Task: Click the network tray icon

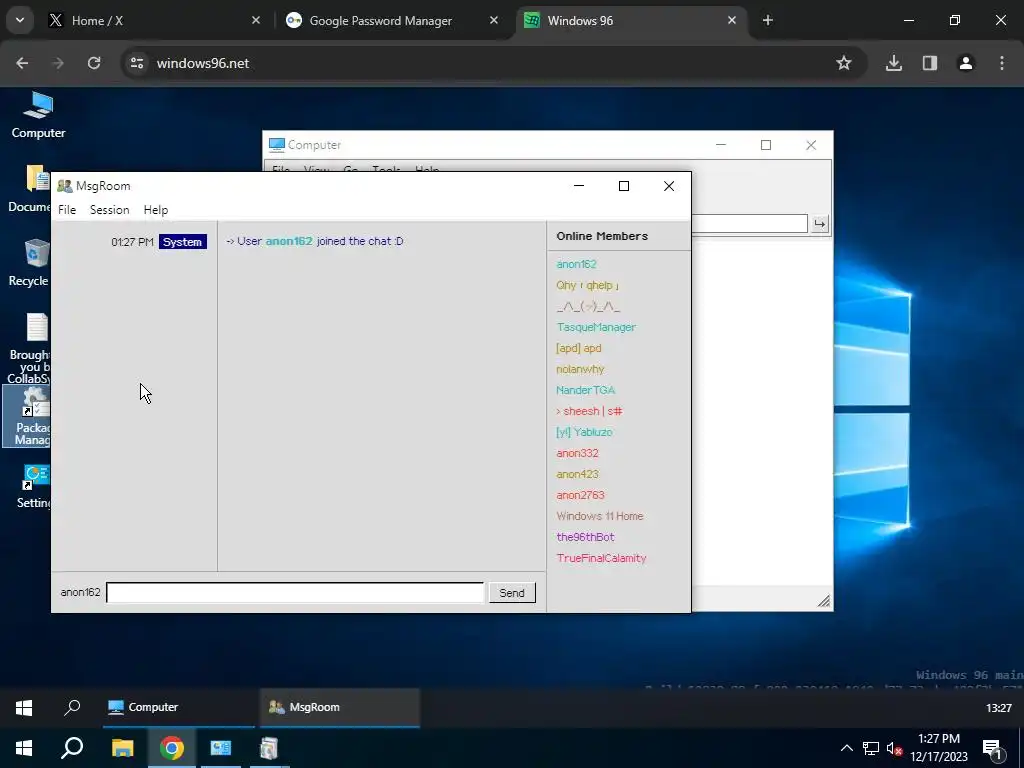Action: point(871,749)
